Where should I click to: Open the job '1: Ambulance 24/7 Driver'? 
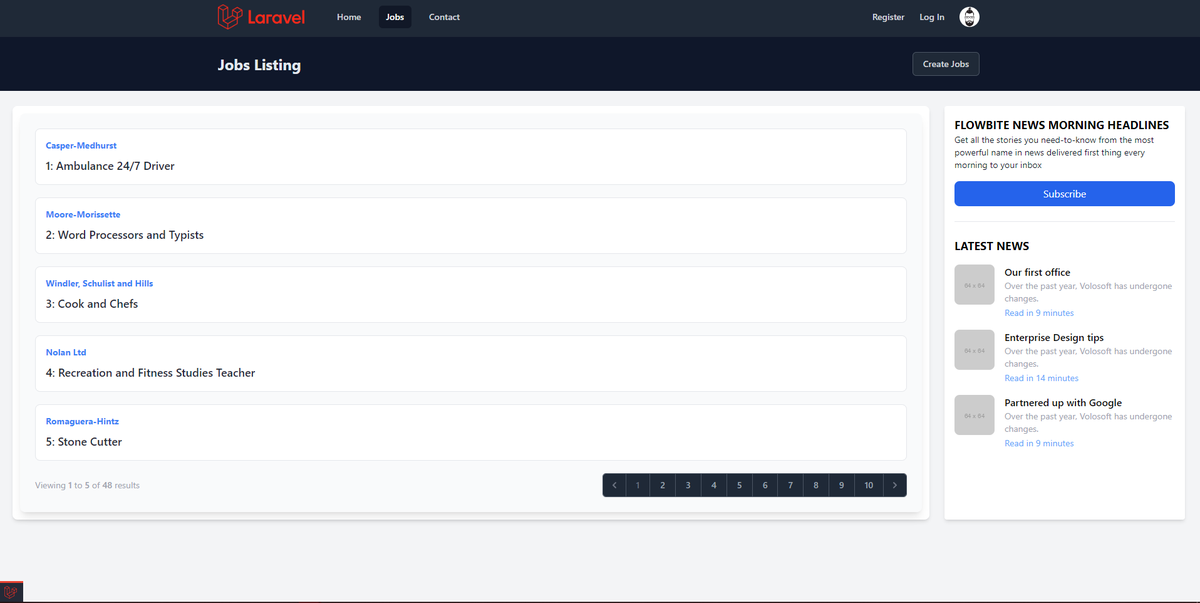[110, 166]
